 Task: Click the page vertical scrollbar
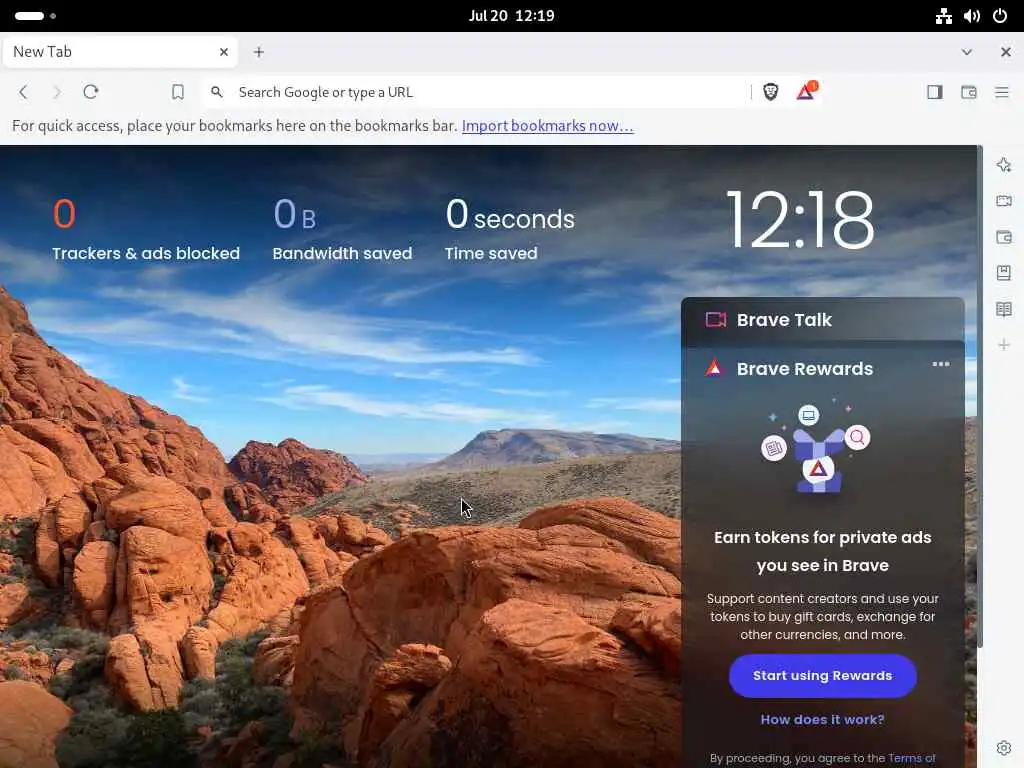980,396
